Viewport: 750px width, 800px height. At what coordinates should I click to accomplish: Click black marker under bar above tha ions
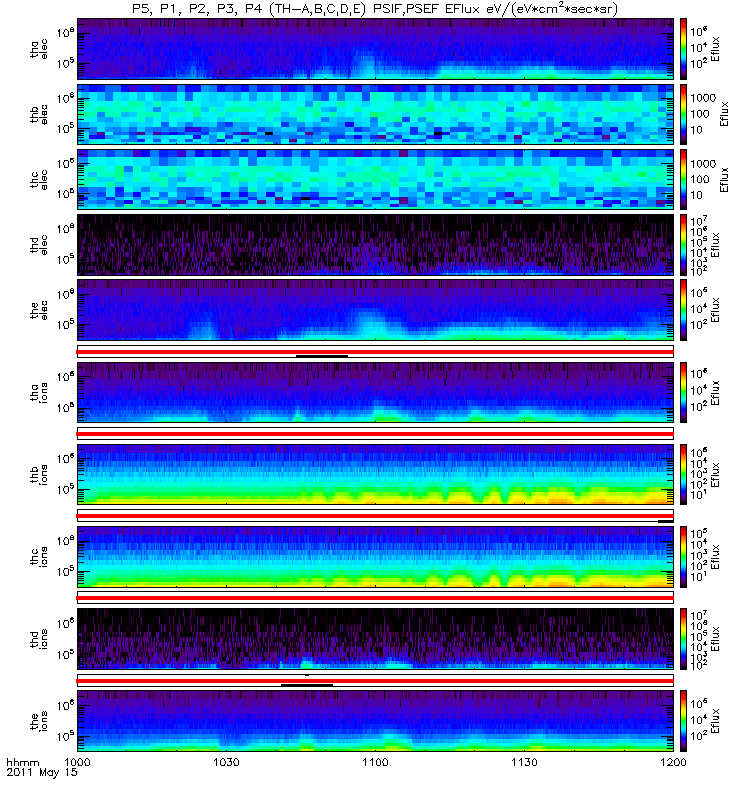322,356
